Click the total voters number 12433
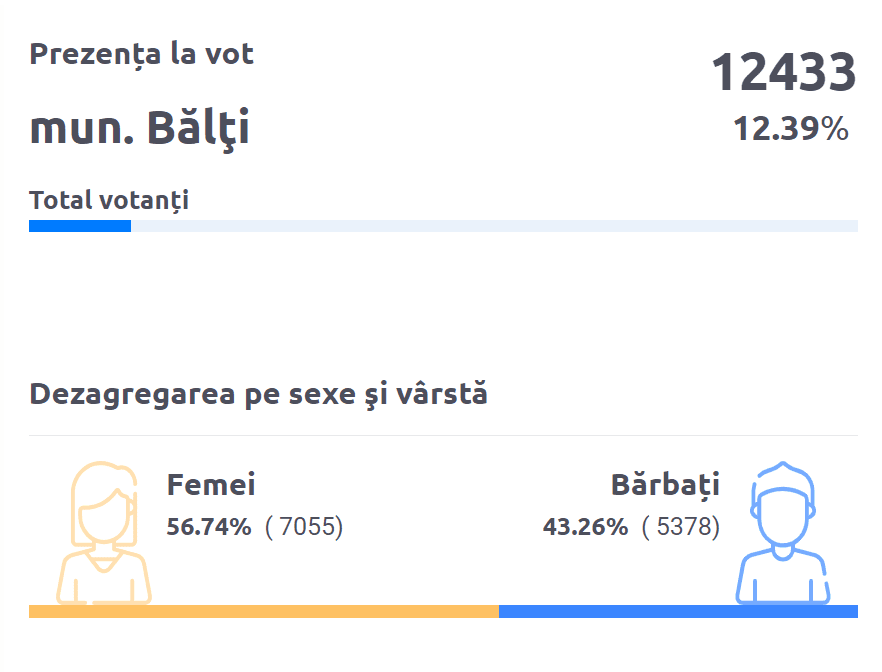This screenshot has width=882, height=672. (x=783, y=73)
